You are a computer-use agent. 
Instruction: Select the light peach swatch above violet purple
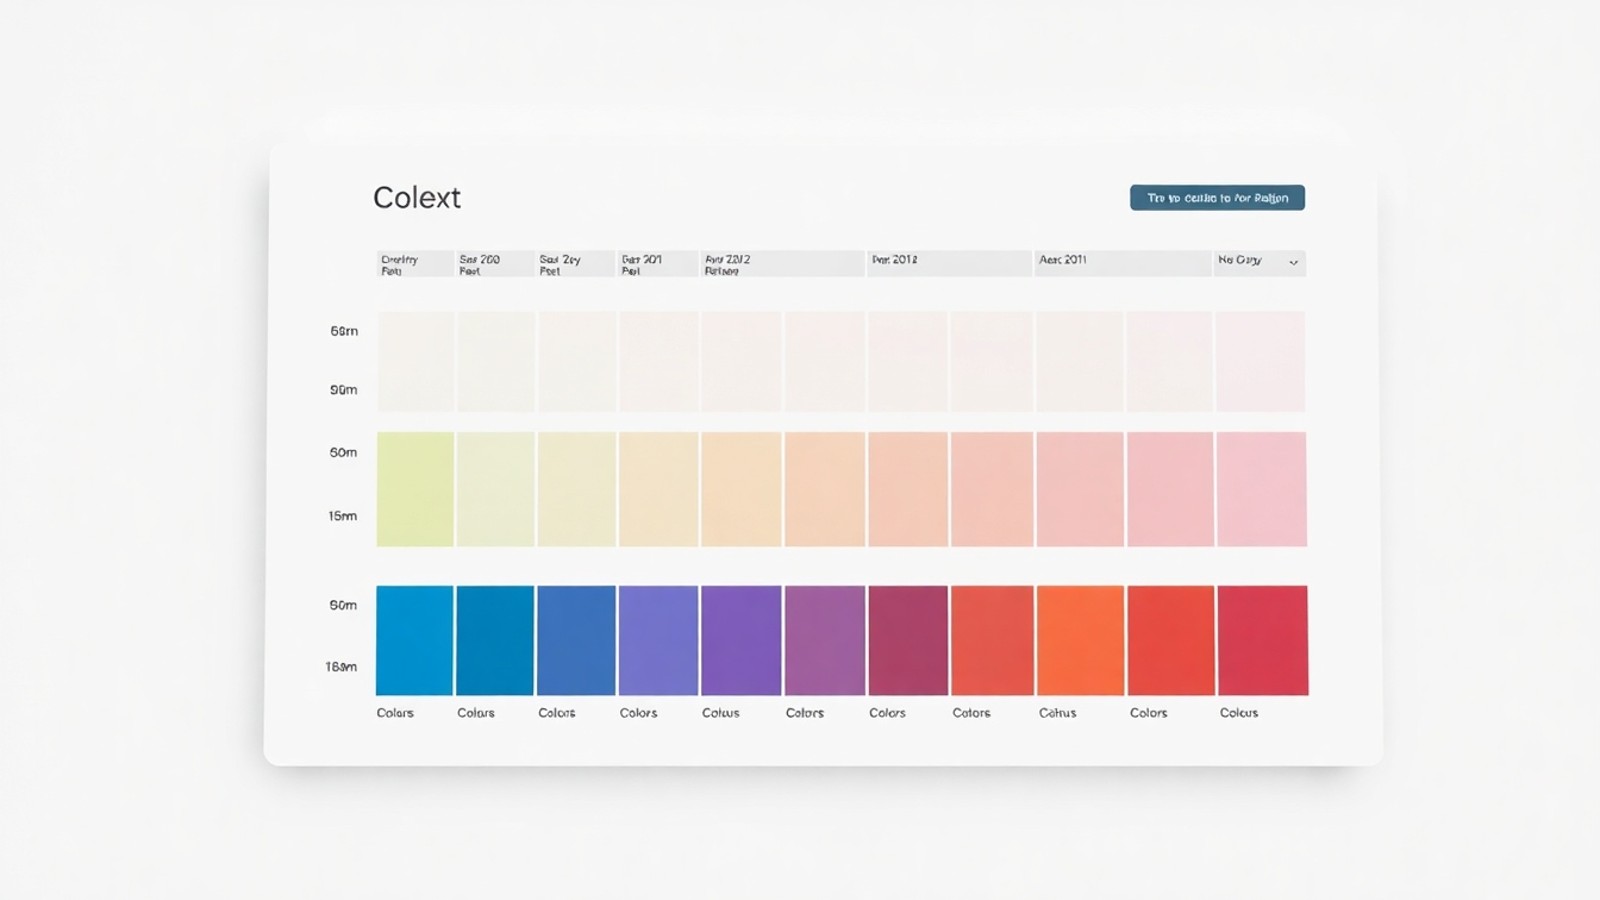(x=741, y=489)
